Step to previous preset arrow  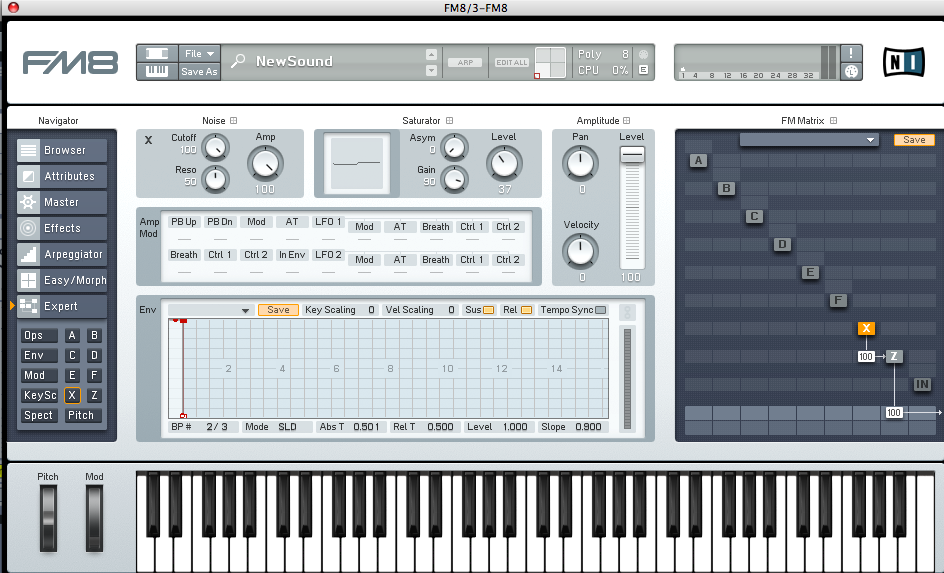431,54
